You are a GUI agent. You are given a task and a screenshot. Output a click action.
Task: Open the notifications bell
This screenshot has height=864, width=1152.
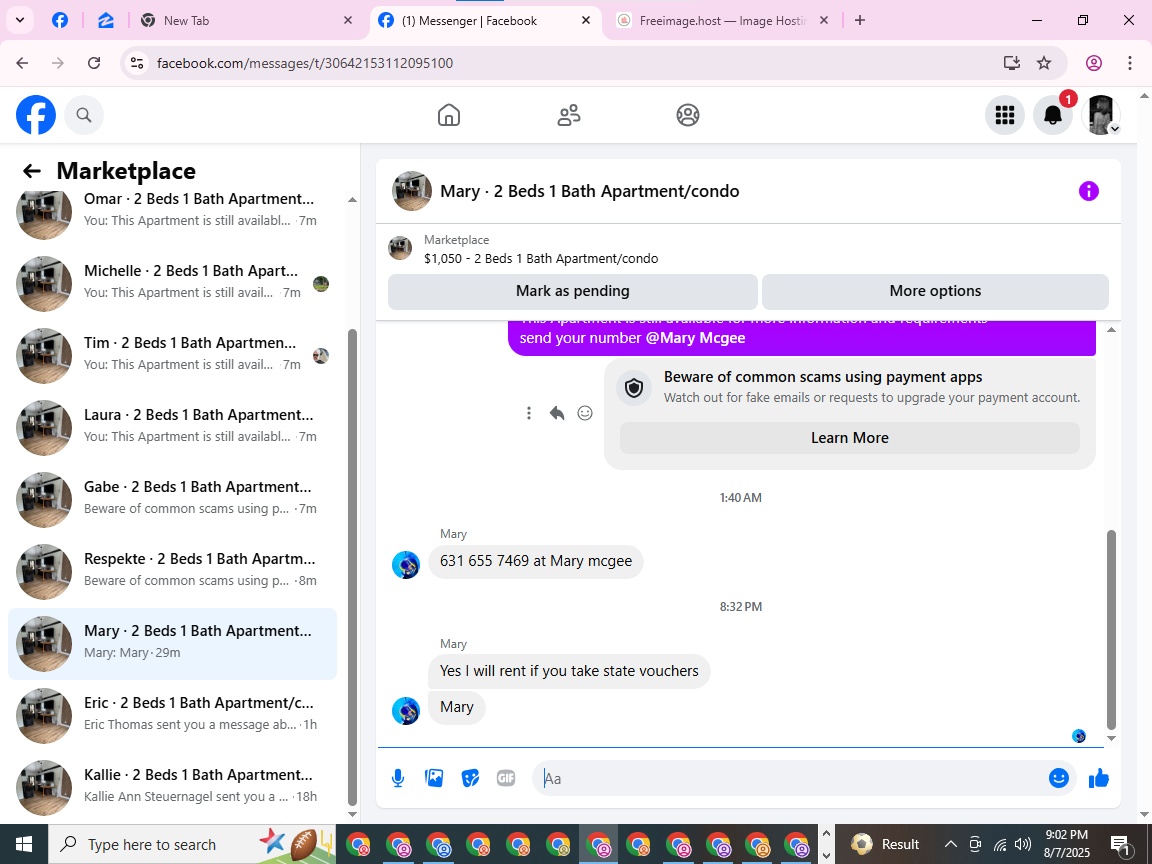point(1053,115)
